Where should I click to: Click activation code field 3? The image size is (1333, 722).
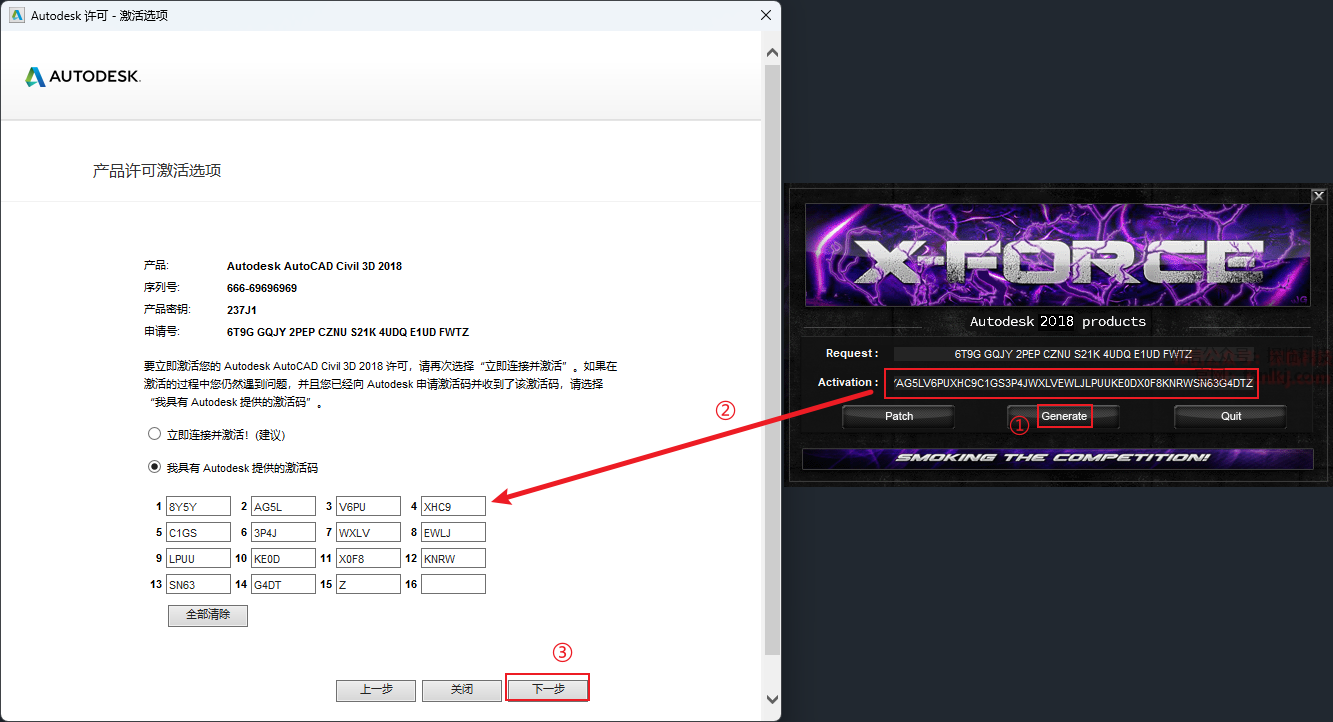[x=368, y=506]
